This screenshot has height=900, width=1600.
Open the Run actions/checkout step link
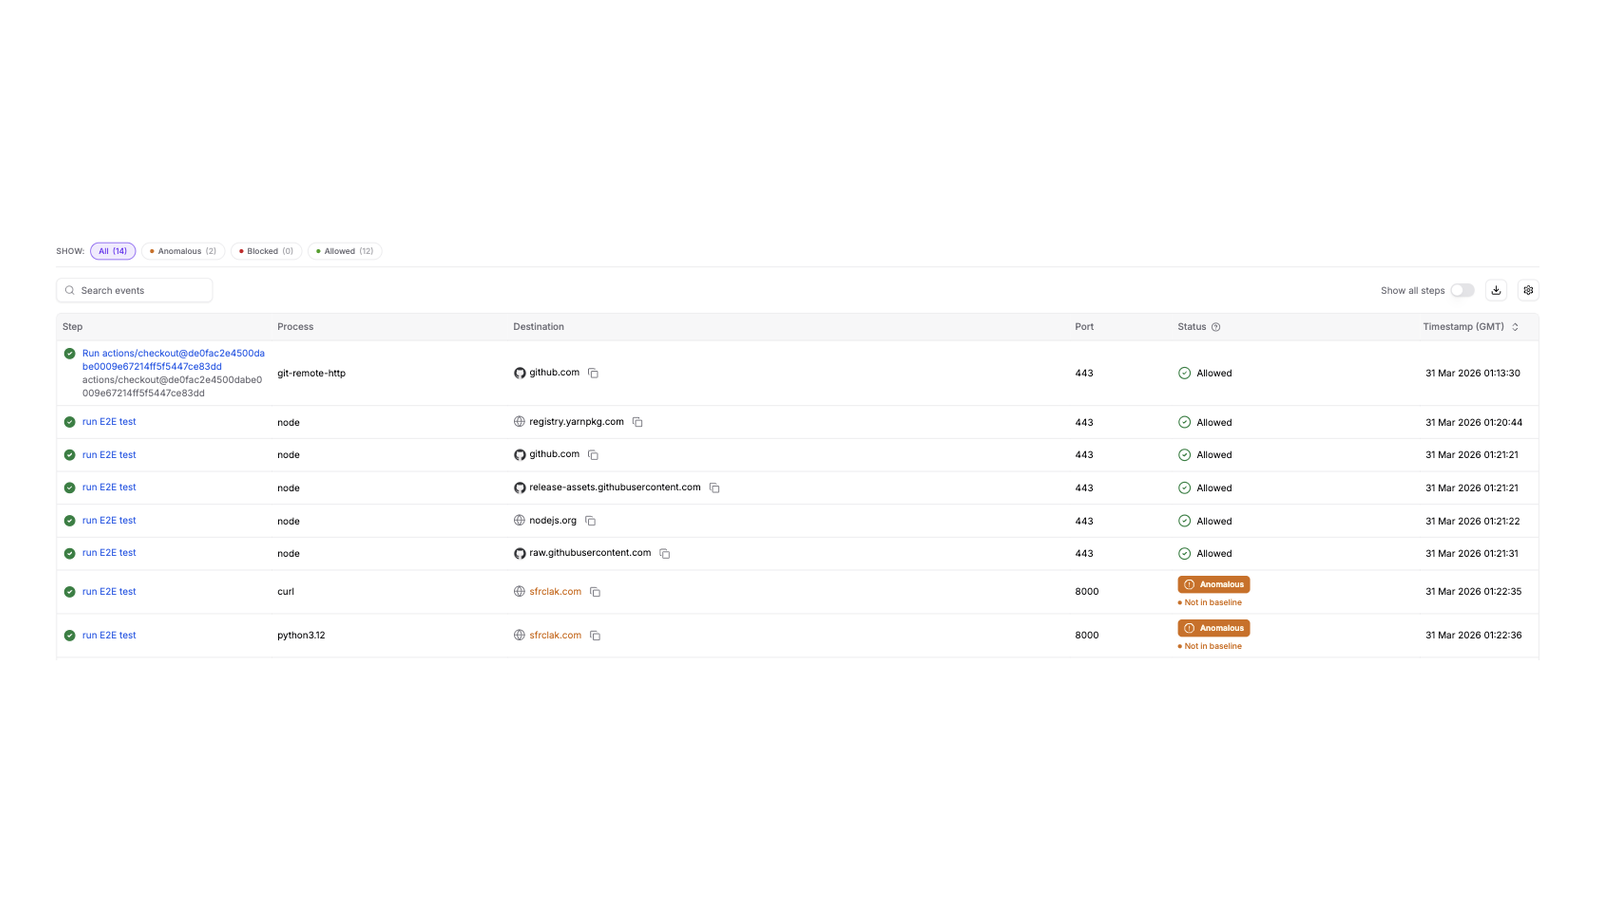[173, 360]
